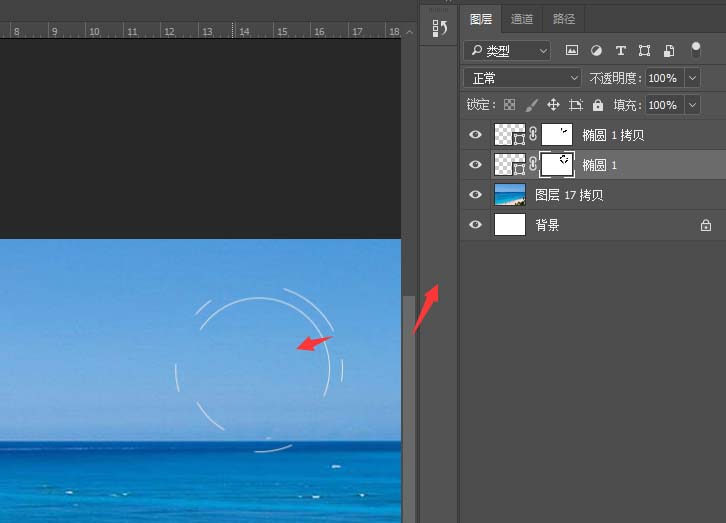Open the 填充 slider arrow

[x=692, y=105]
